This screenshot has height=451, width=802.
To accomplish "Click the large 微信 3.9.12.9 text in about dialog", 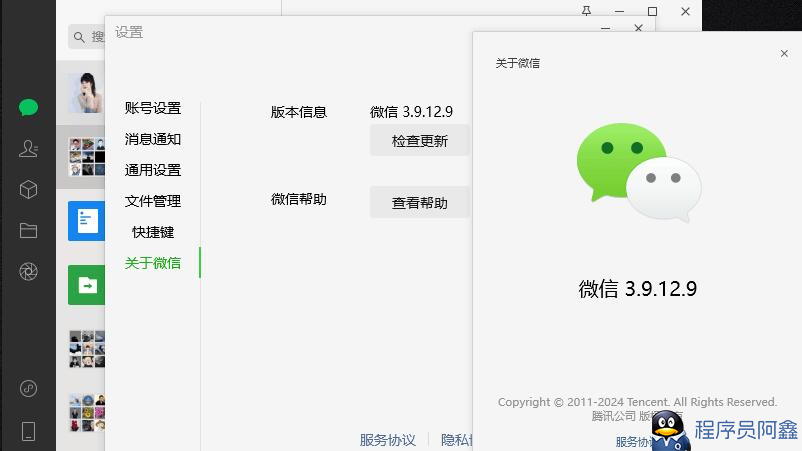I will (638, 289).
